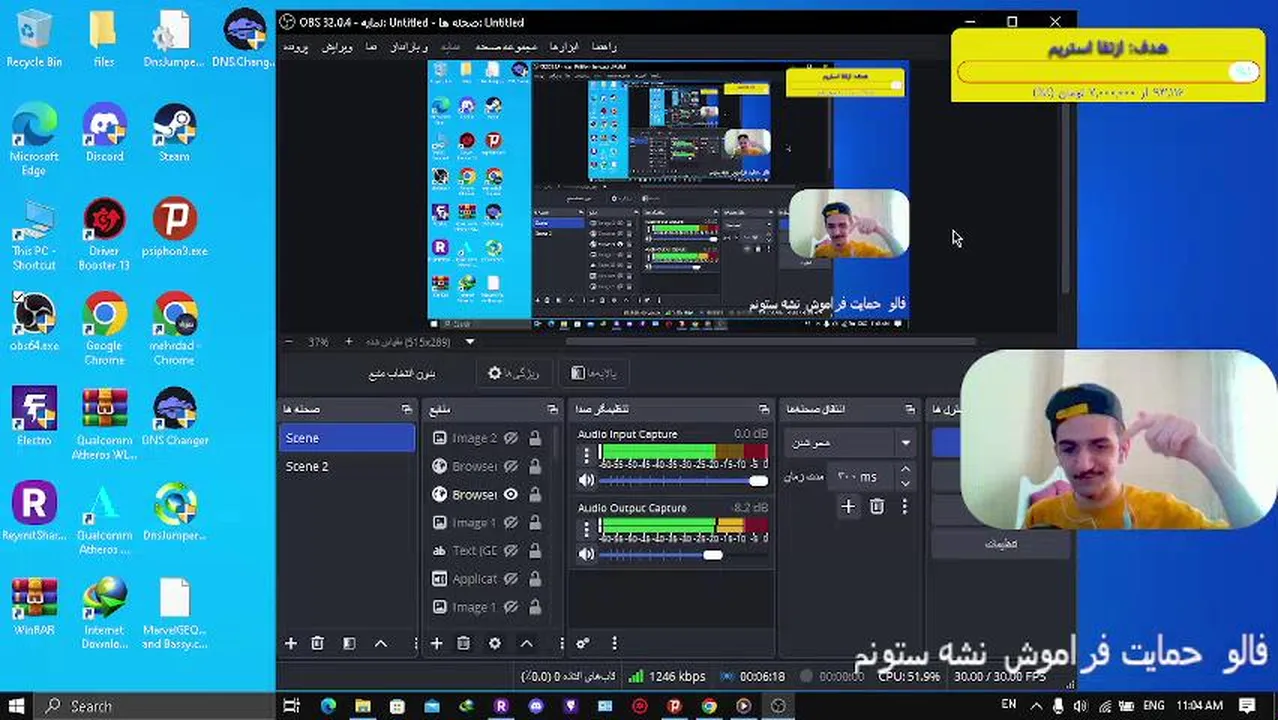
Task: Mute Audio Input Capture speaker icon
Action: click(586, 481)
